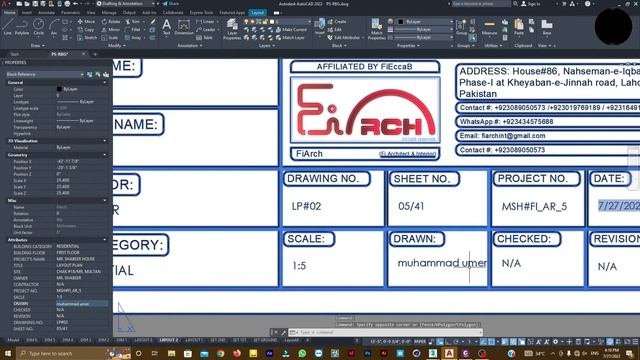640x360 pixels.
Task: Open the Layer name dropdown in Layers panel
Action: coord(278,22)
